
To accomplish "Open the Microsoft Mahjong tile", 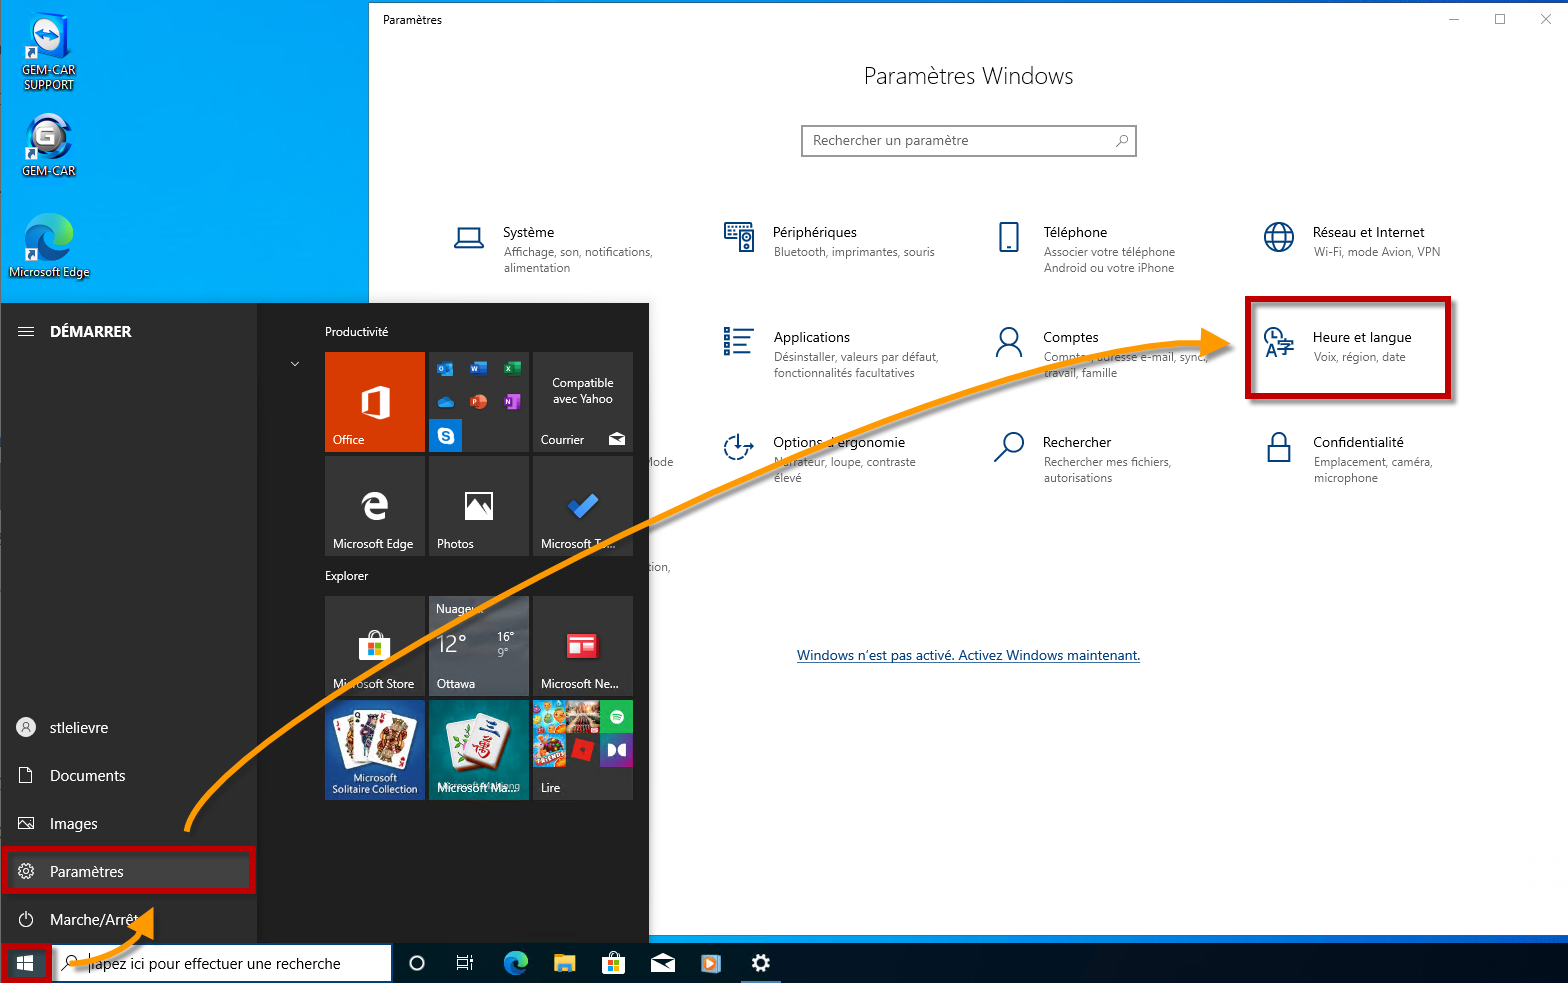I will click(479, 750).
